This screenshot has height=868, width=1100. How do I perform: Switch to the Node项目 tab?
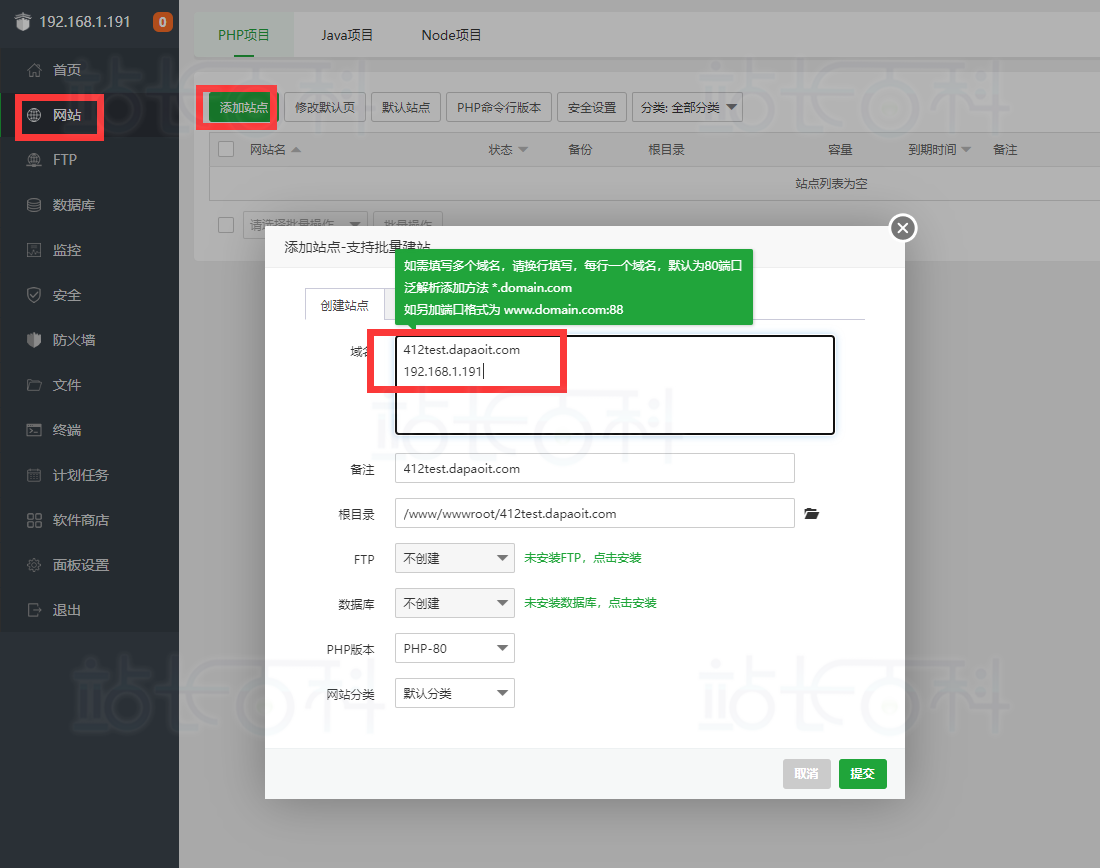(x=451, y=35)
